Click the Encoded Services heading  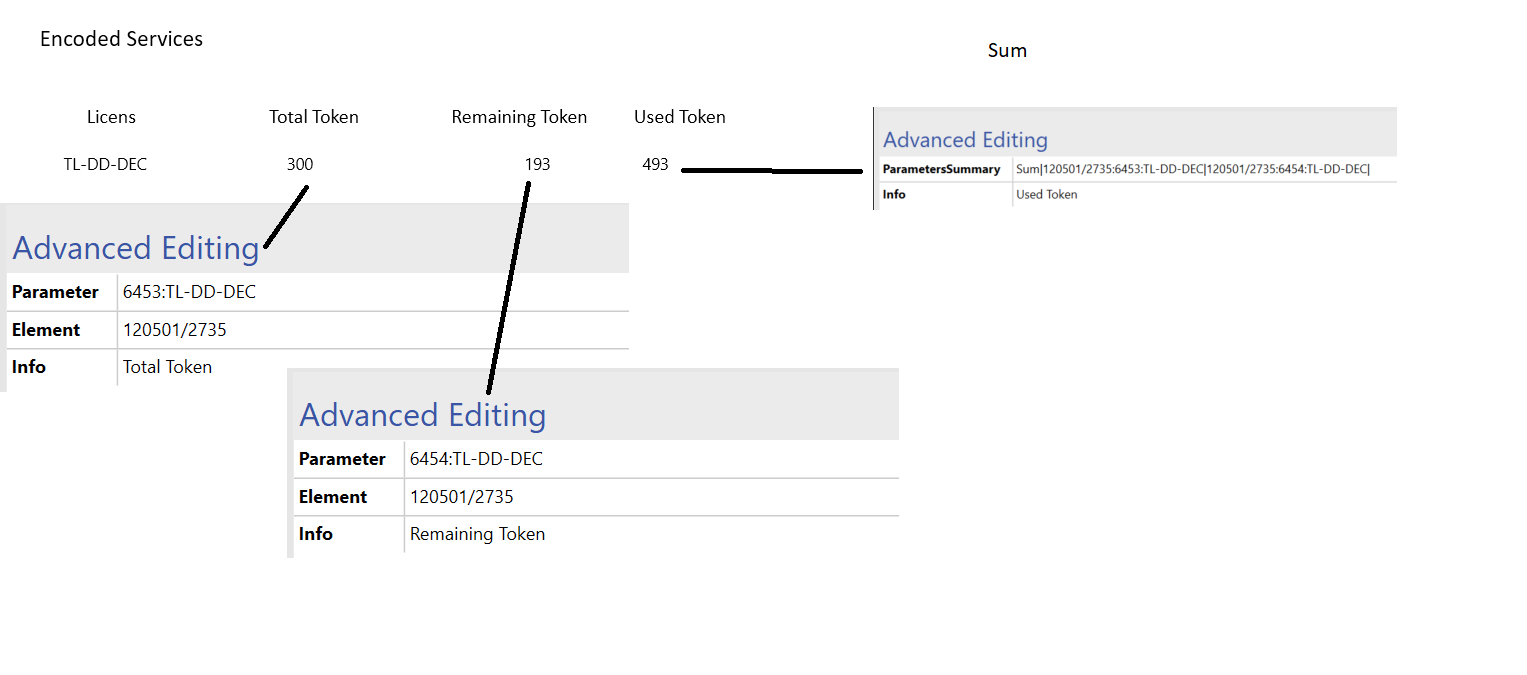click(x=121, y=39)
